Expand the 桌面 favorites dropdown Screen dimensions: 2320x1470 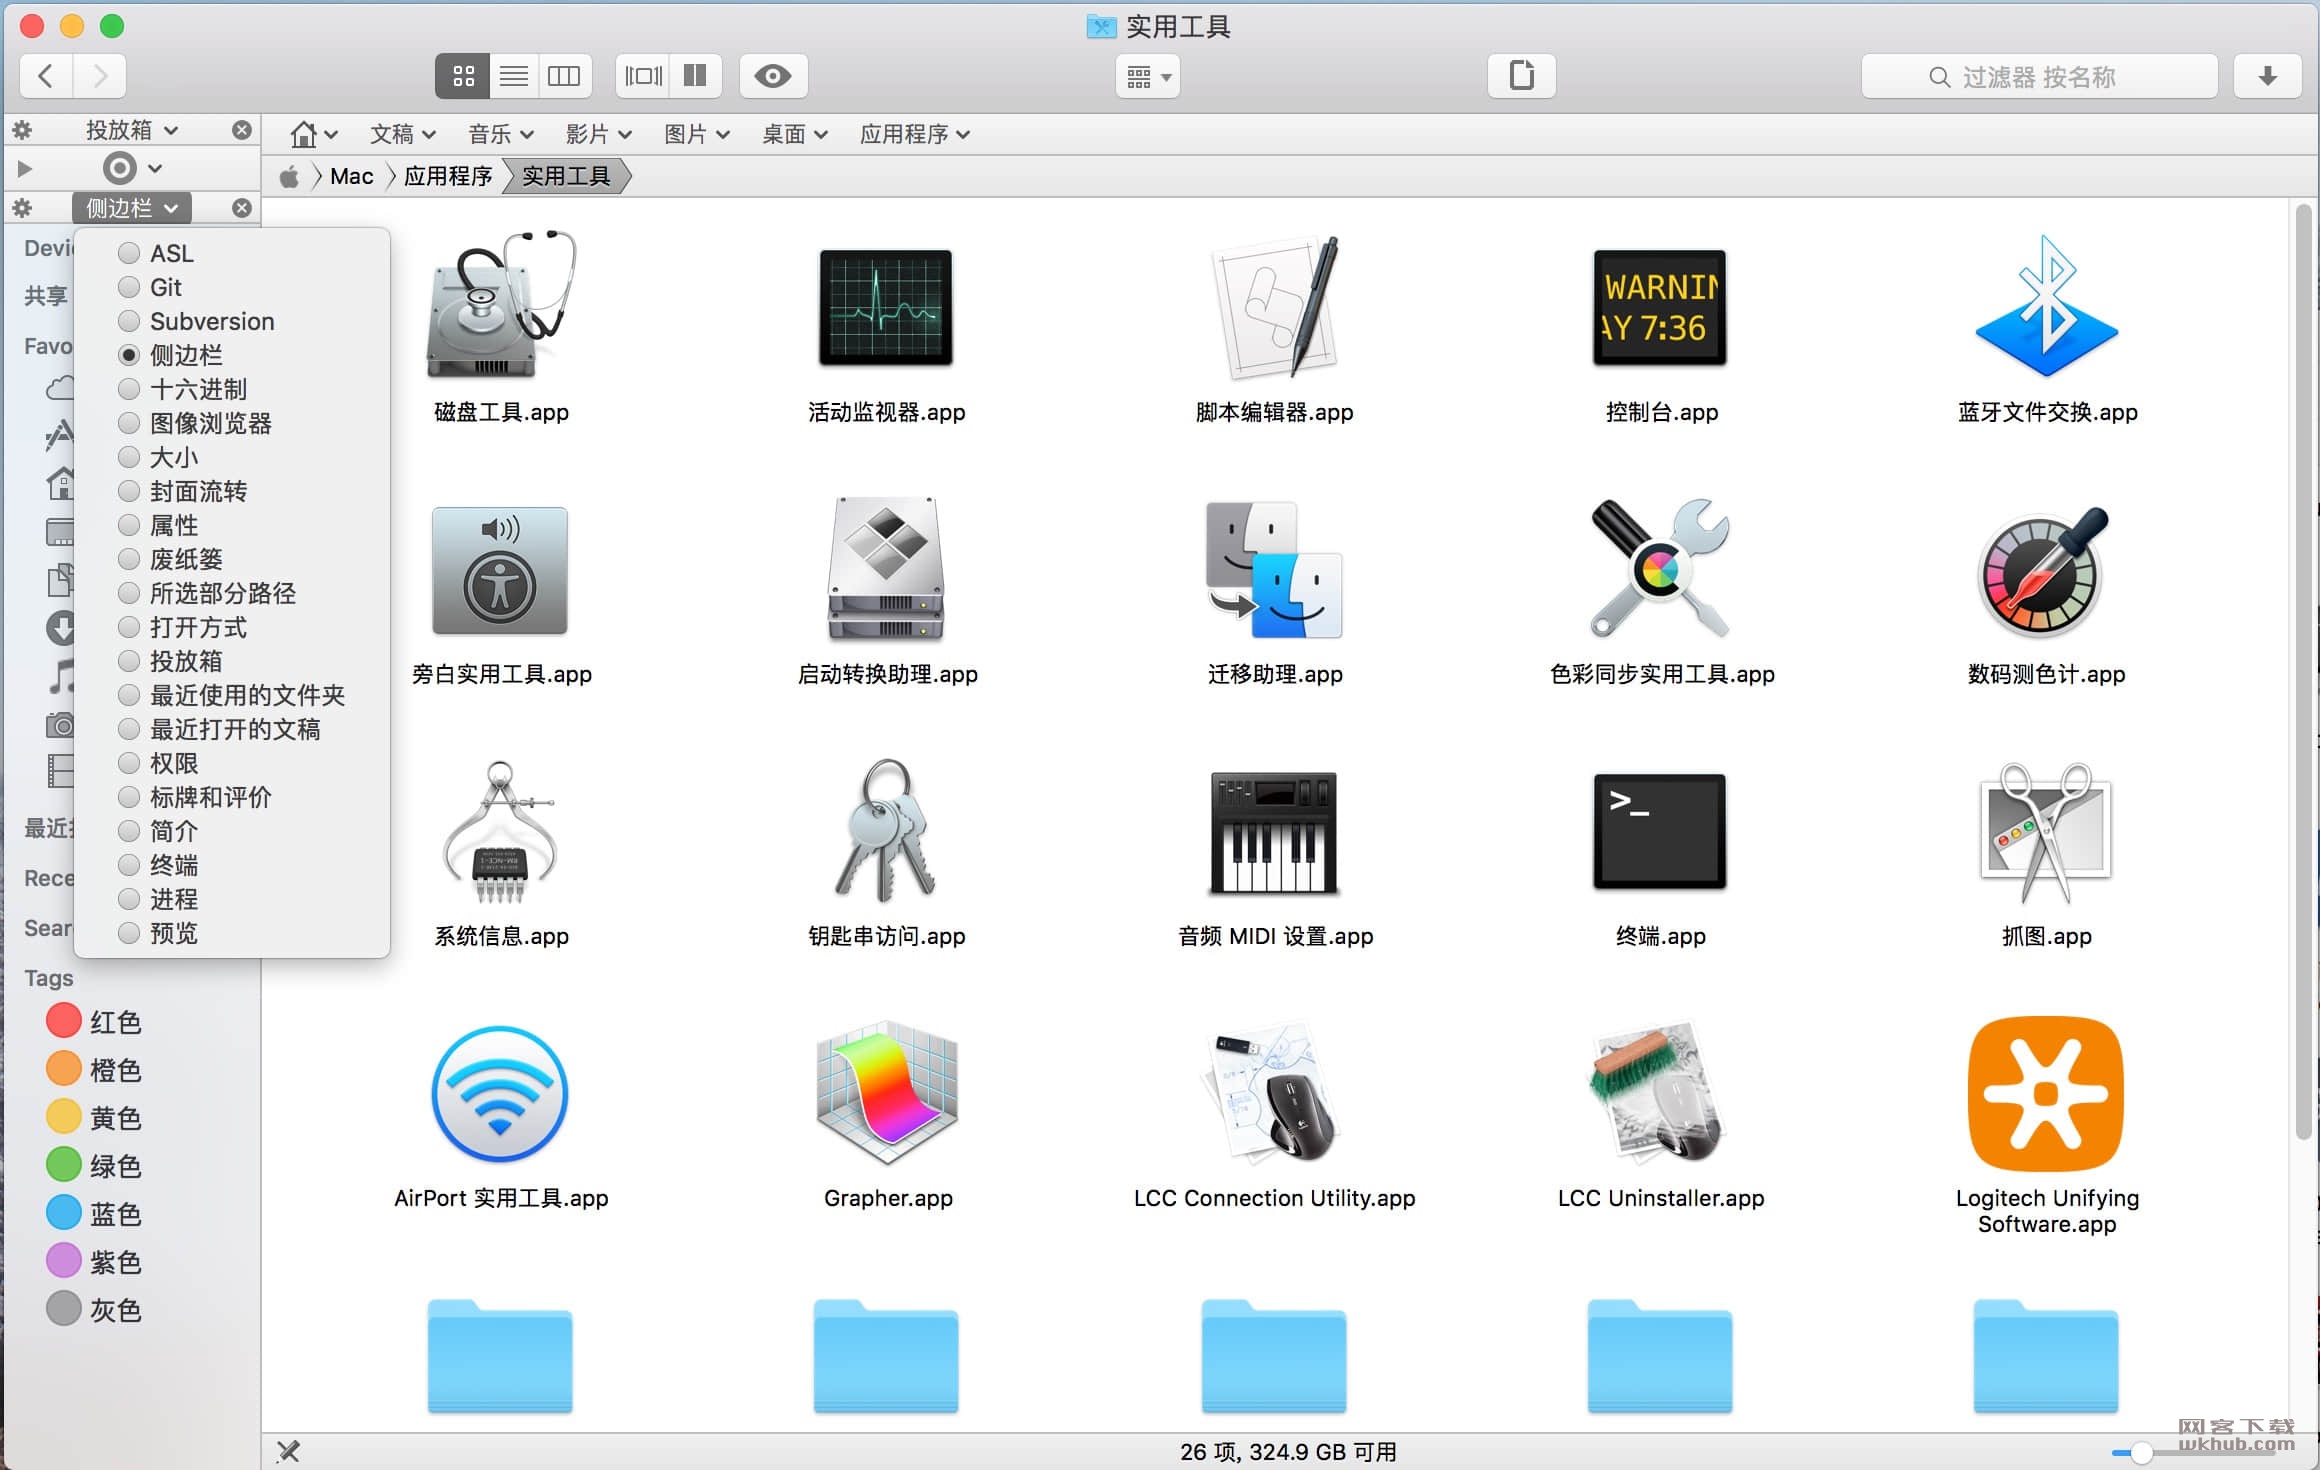pyautogui.click(x=795, y=134)
